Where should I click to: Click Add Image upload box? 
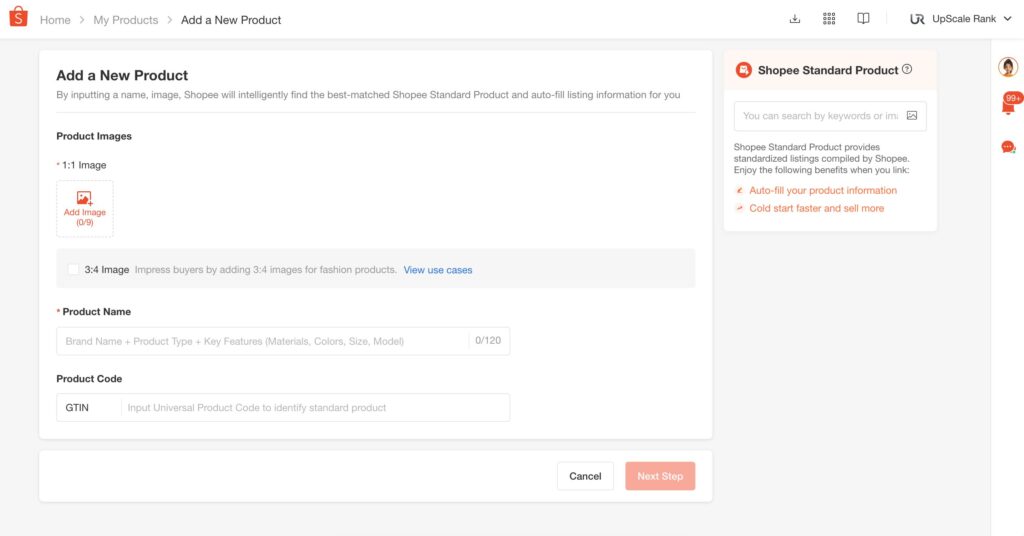pos(85,209)
